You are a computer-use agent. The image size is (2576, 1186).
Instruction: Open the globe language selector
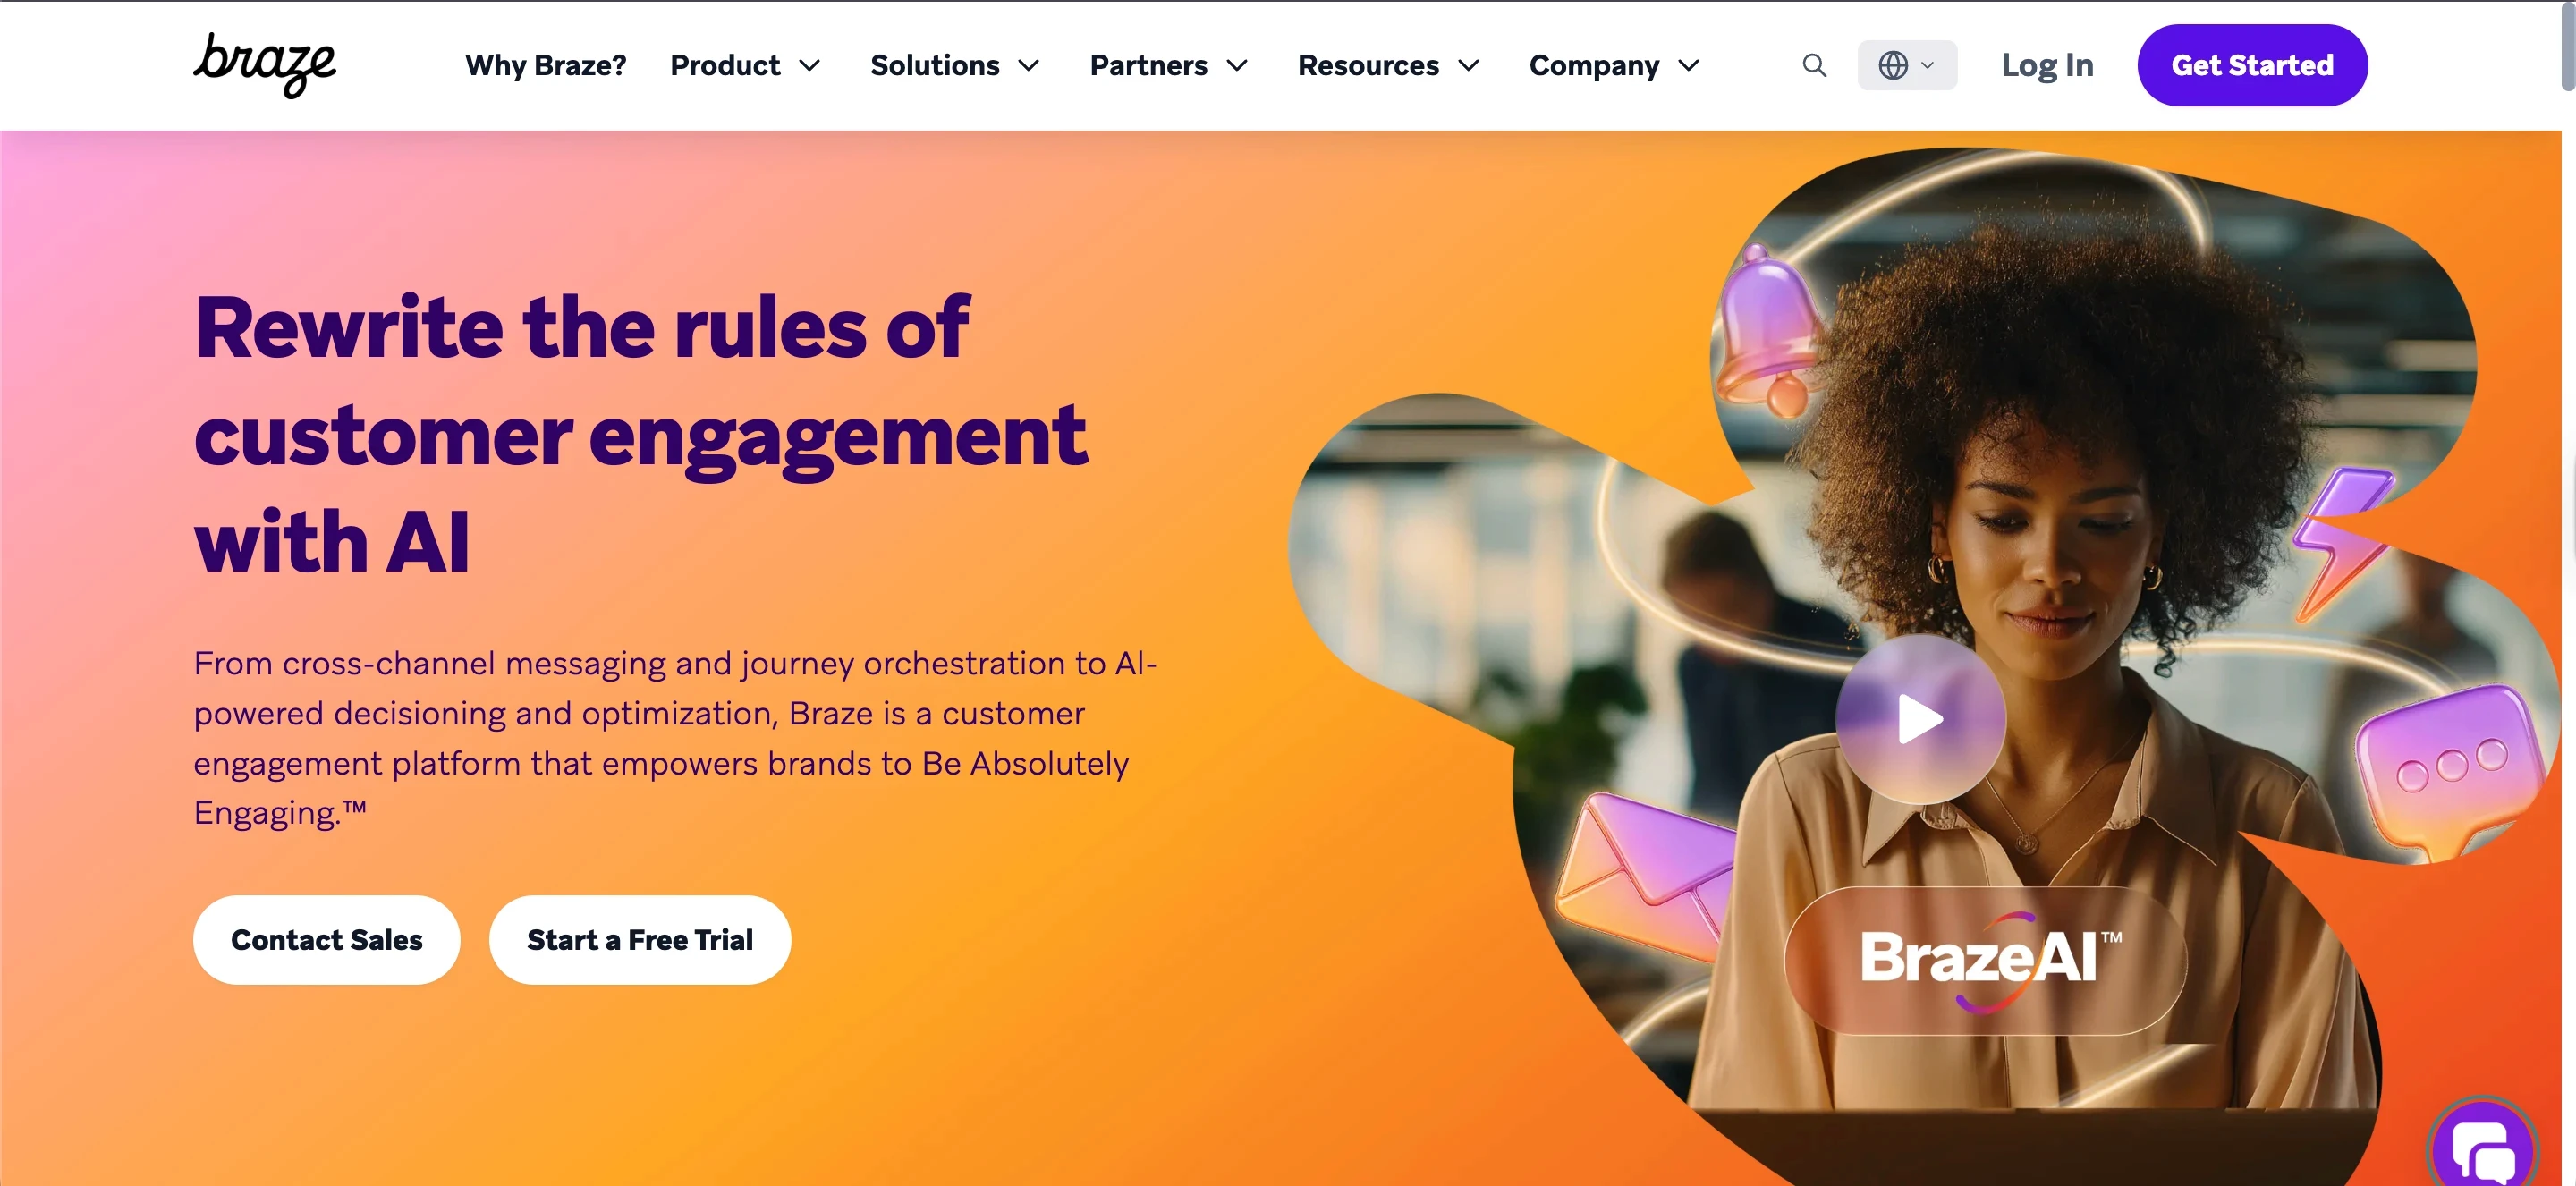coord(1907,65)
